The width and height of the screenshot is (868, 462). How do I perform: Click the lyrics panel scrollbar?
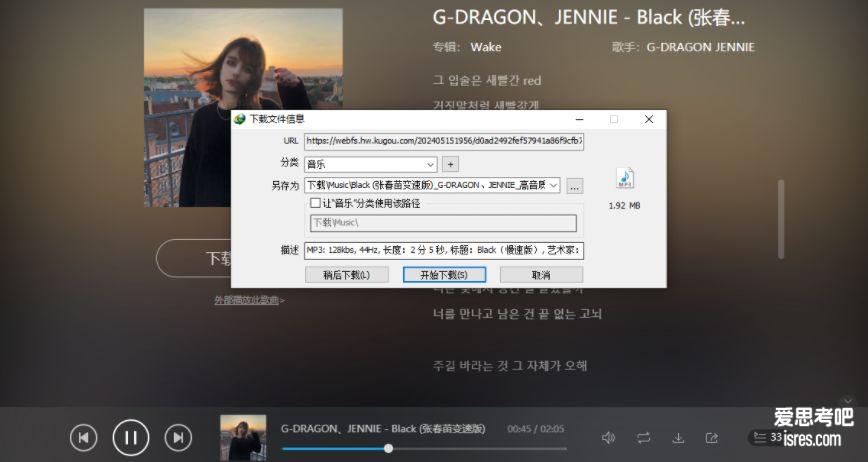[781, 219]
